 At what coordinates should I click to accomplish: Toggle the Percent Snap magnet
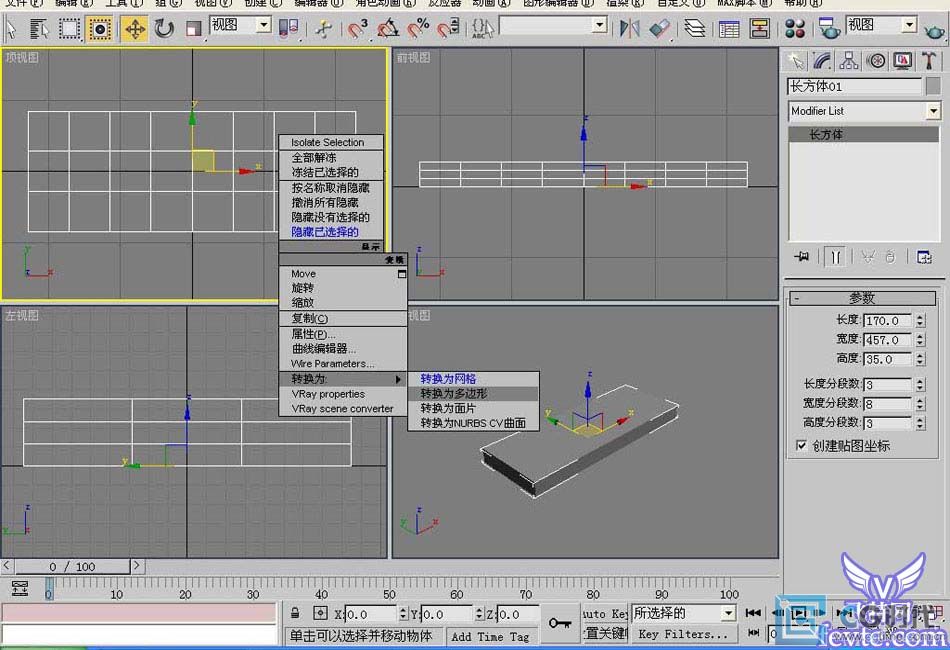pos(418,28)
